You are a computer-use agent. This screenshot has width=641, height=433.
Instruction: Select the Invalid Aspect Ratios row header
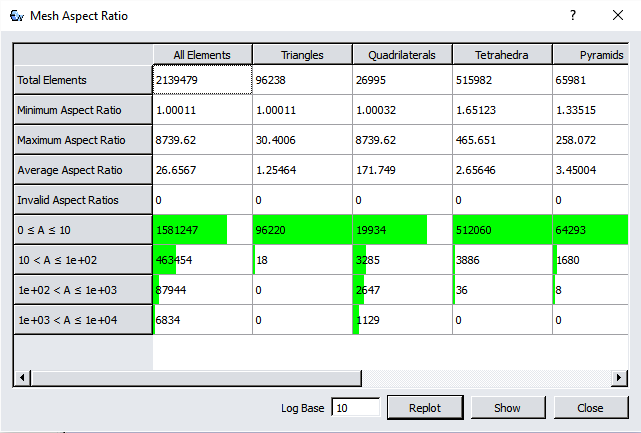pyautogui.click(x=82, y=200)
